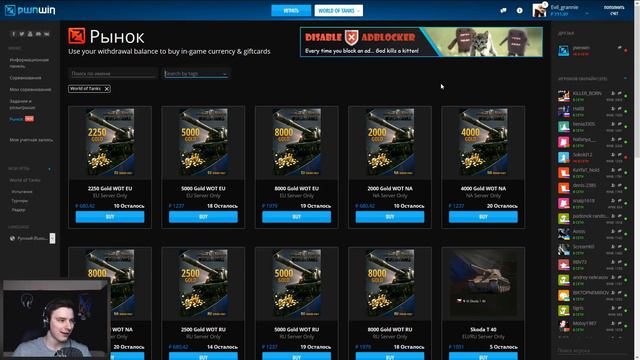Image resolution: width=640 pixels, height=360 pixels.
Task: Invite KILLER_BORN with the add-friend icon
Action: click(x=613, y=93)
